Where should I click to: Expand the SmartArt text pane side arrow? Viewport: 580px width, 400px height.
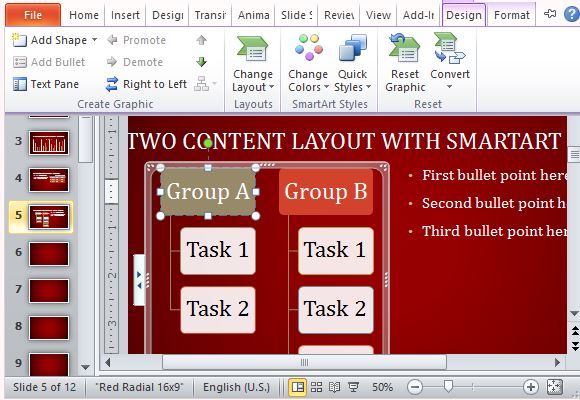click(x=139, y=280)
